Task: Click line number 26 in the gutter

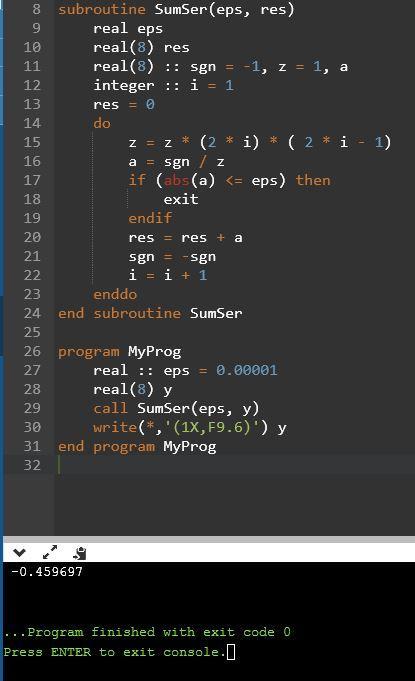Action: (x=32, y=351)
